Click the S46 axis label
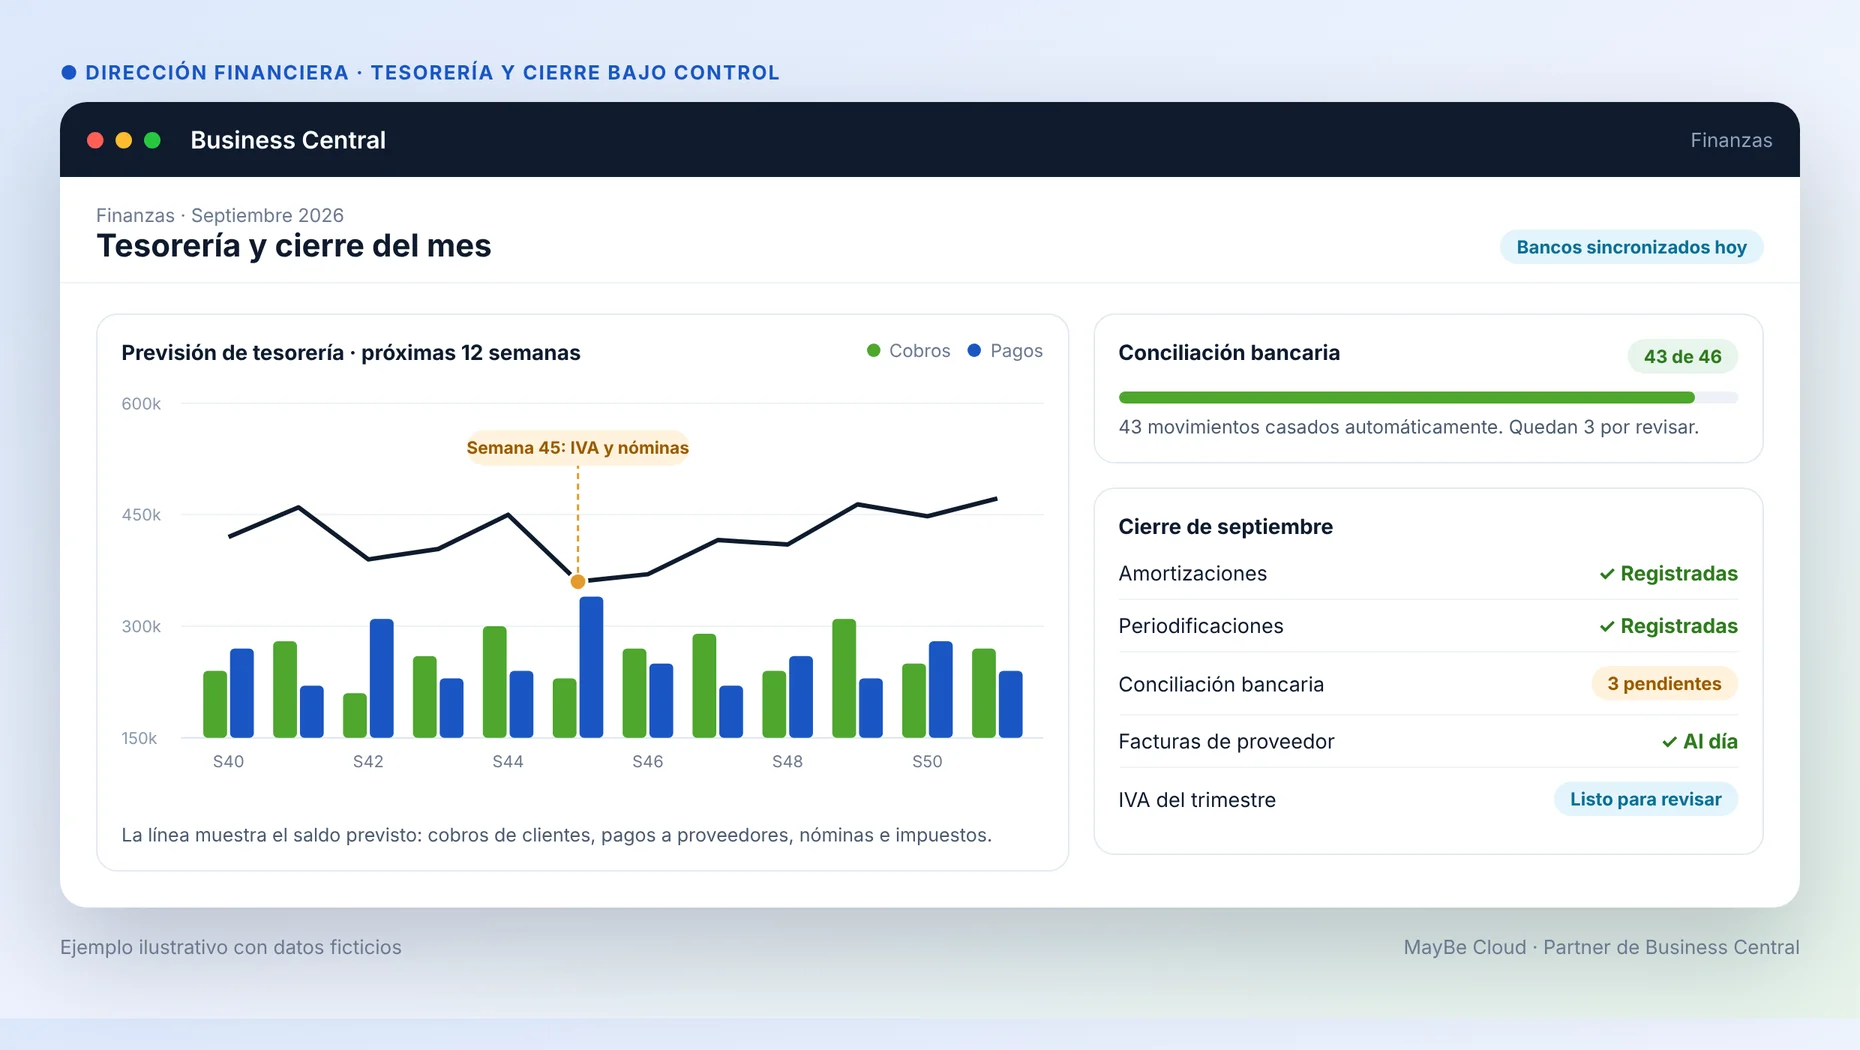 click(x=647, y=762)
